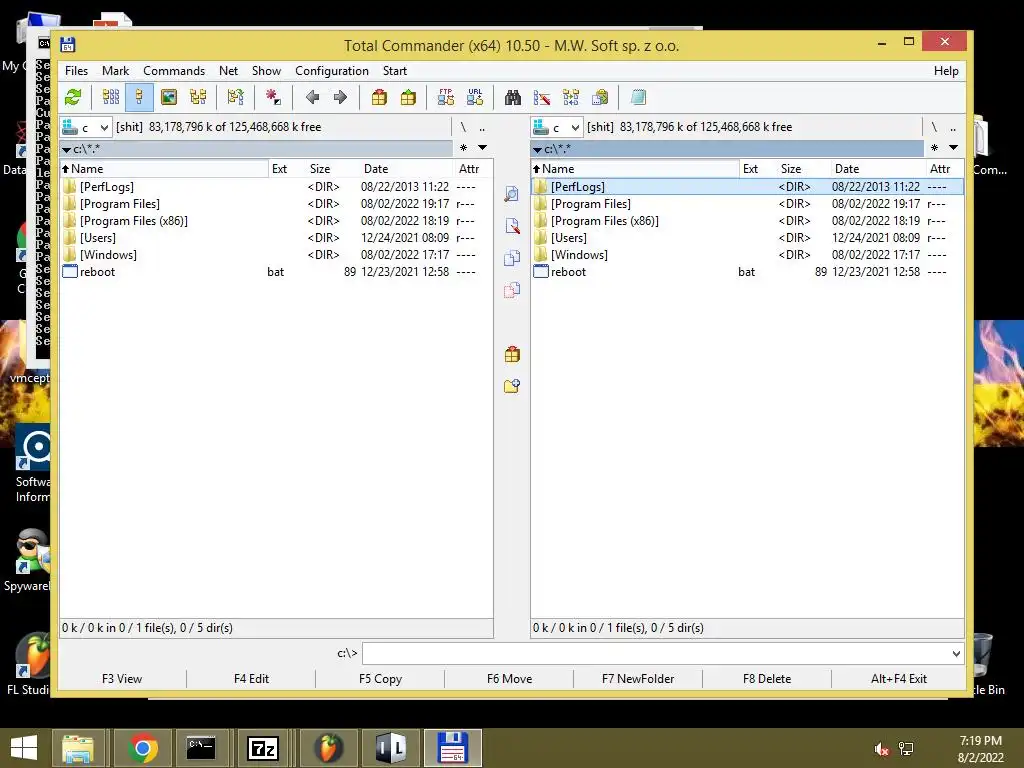1024x768 pixels.
Task: Click the invert selection asterisk icon
Action: click(x=273, y=98)
